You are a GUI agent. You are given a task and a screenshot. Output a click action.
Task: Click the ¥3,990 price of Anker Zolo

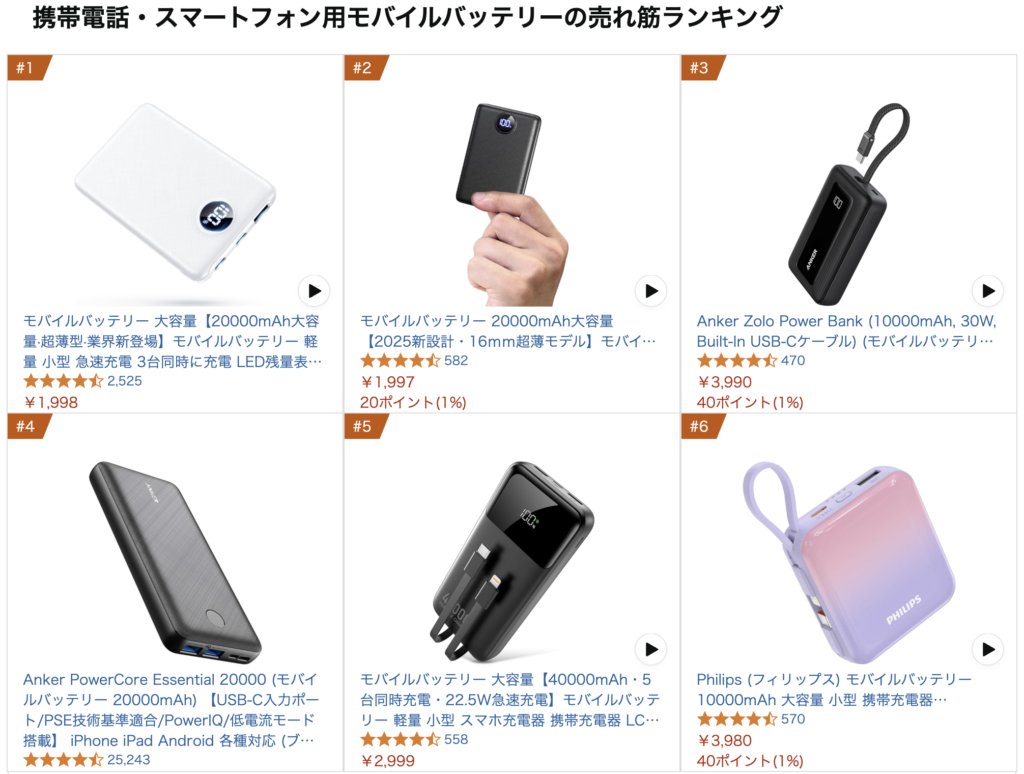724,382
